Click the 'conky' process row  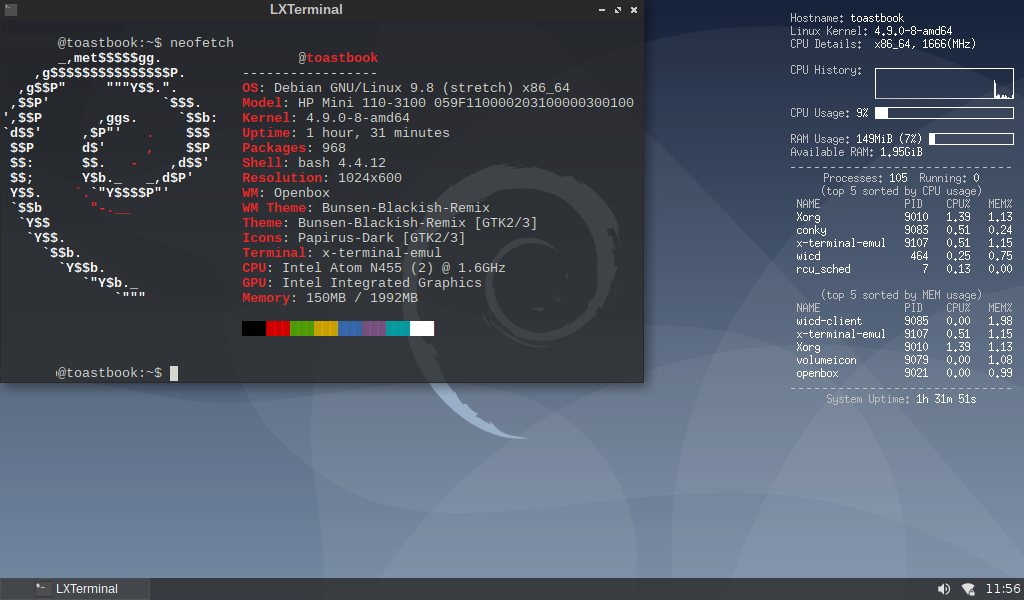click(904, 230)
